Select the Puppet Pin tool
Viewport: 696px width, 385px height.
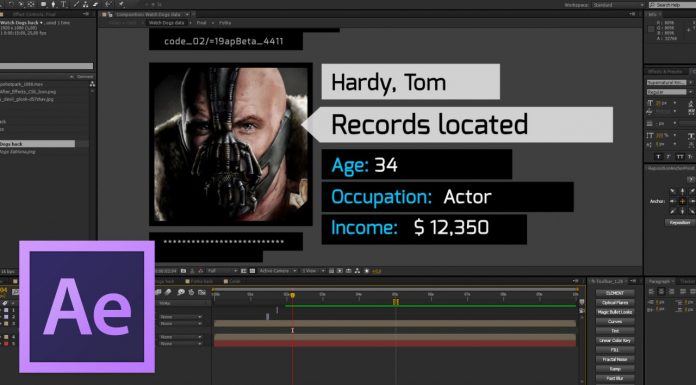click(x=122, y=4)
